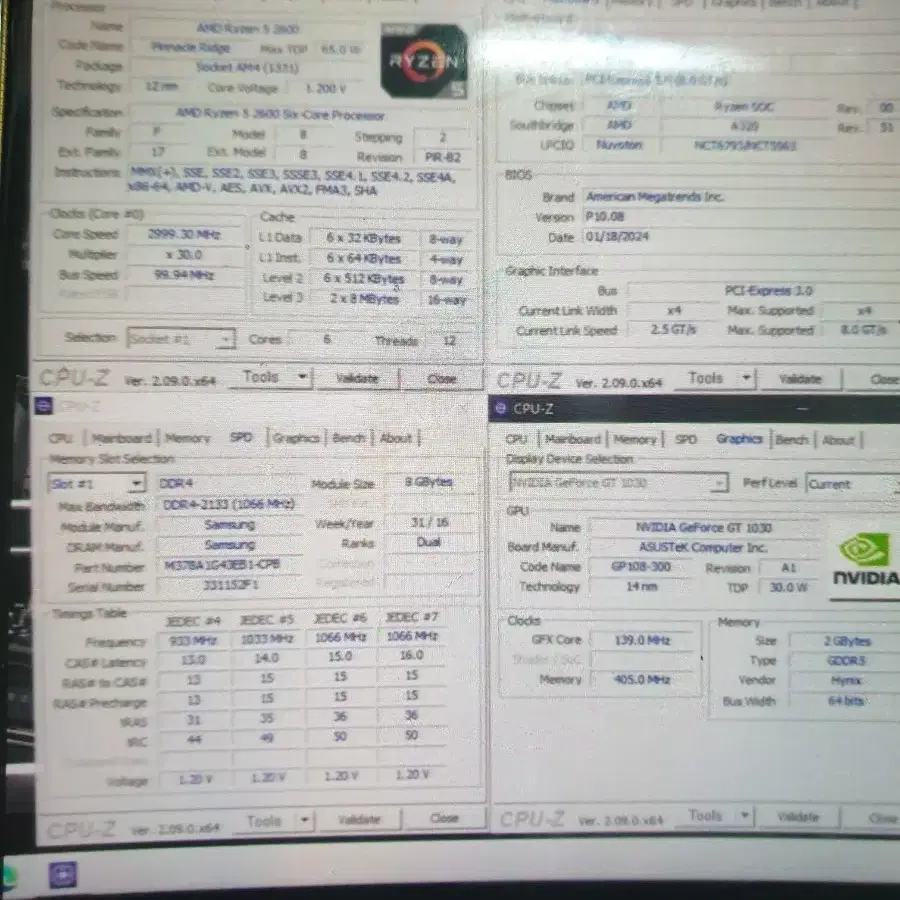The image size is (900, 900).
Task: Click the Ryzen 5 processor logo
Action: 424,61
